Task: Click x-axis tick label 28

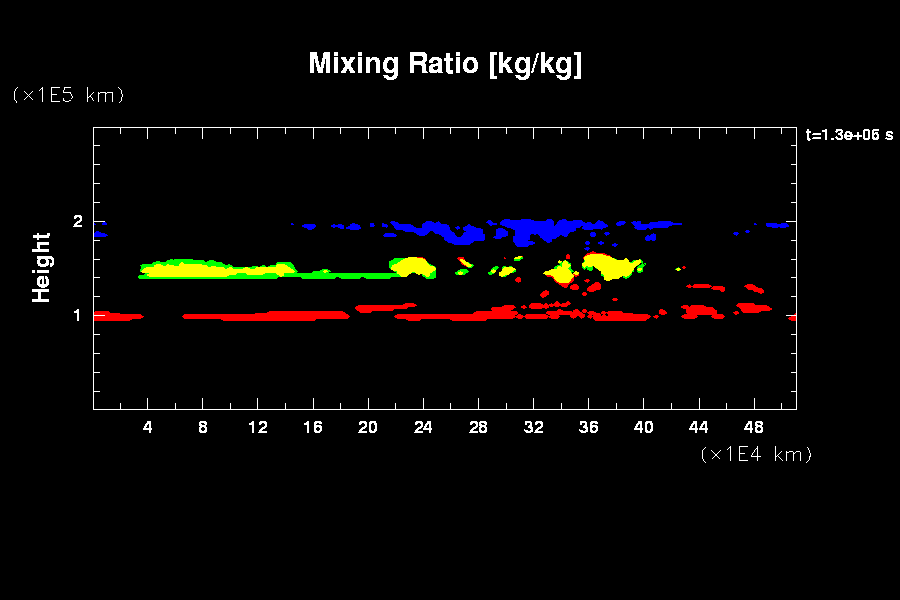Action: 478,427
